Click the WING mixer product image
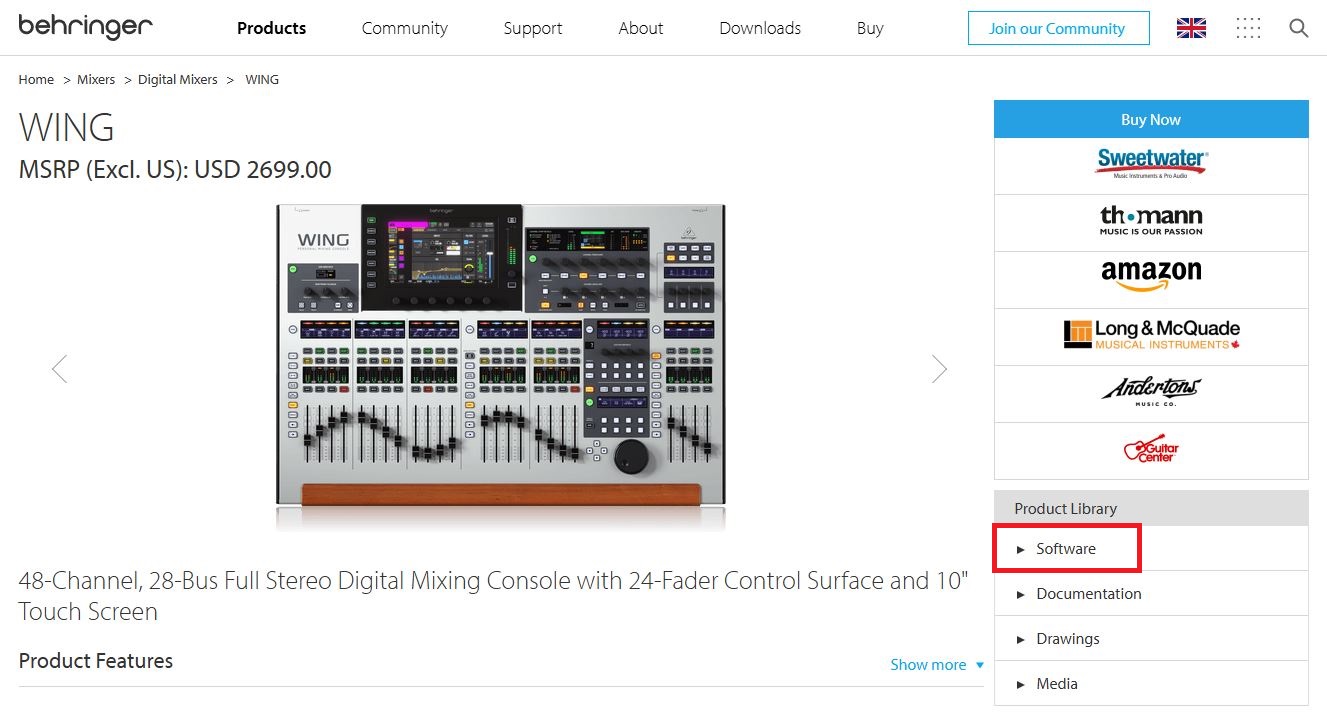 coord(500,366)
